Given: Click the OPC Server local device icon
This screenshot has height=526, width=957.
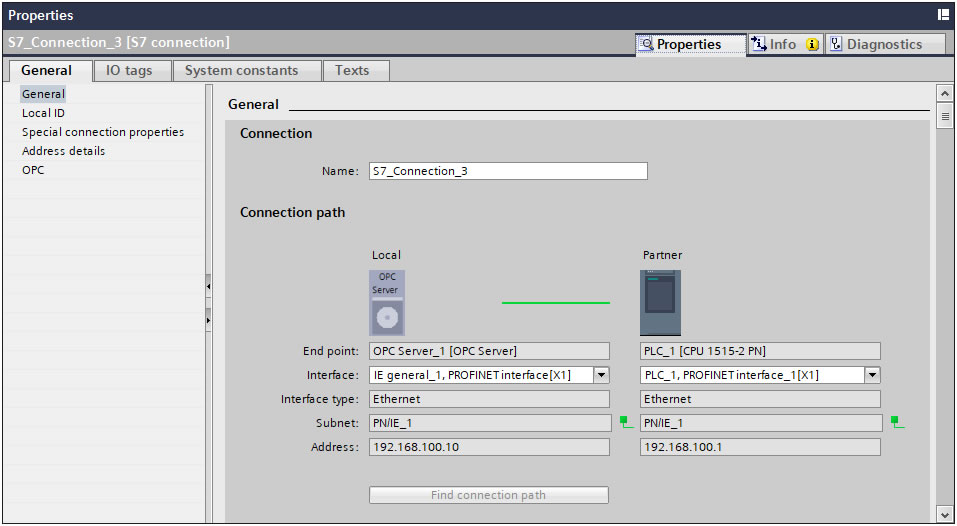Looking at the screenshot, I should tap(387, 303).
